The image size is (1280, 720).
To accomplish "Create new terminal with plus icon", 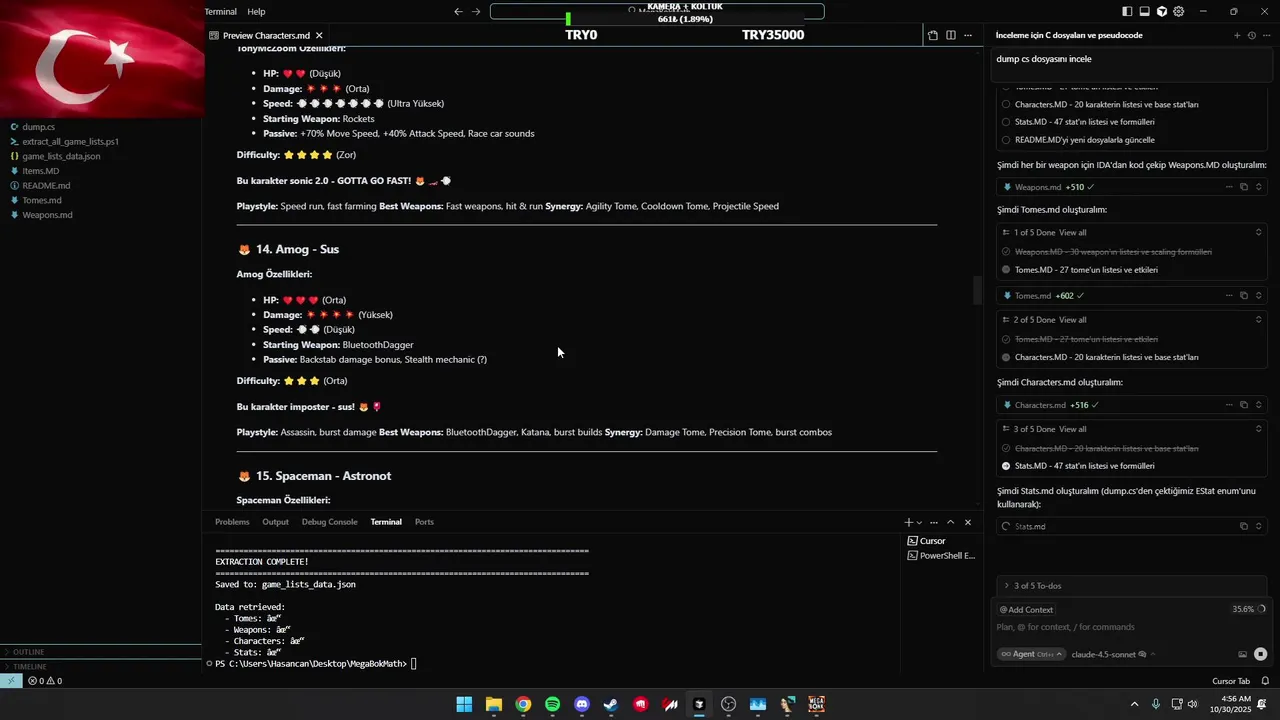I will (908, 522).
